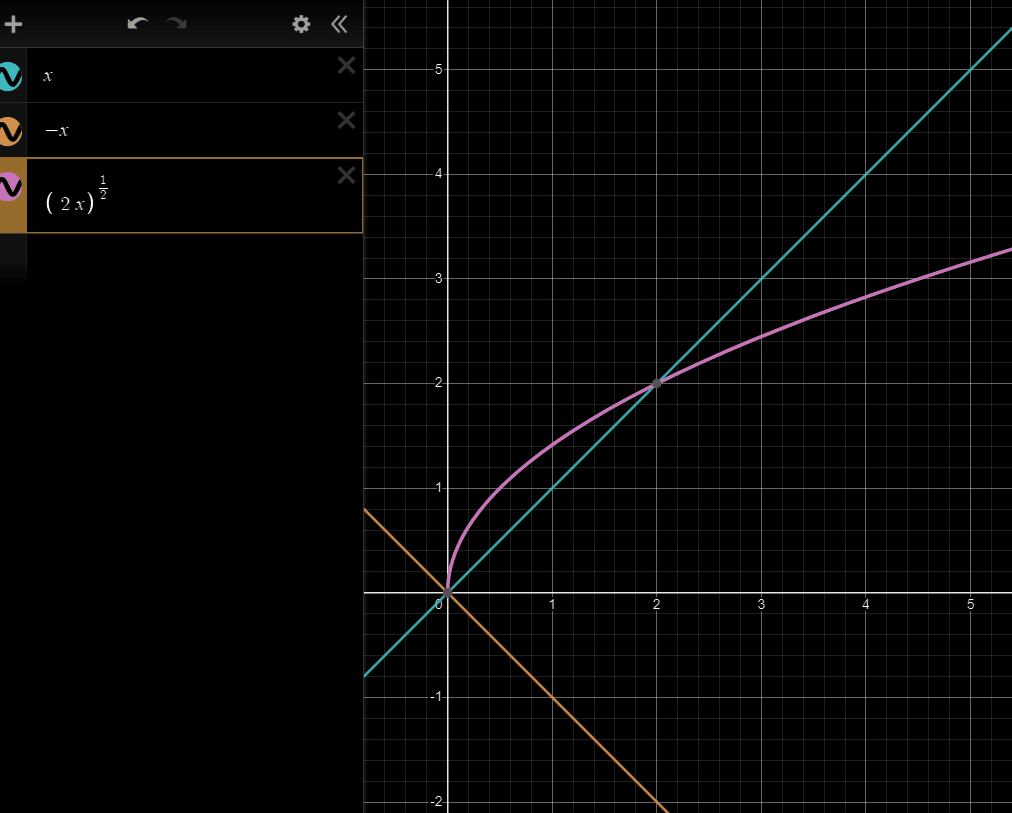Viewport: 1012px width, 813px height.
Task: Select the origin intersection point on the graph
Action: [447, 592]
